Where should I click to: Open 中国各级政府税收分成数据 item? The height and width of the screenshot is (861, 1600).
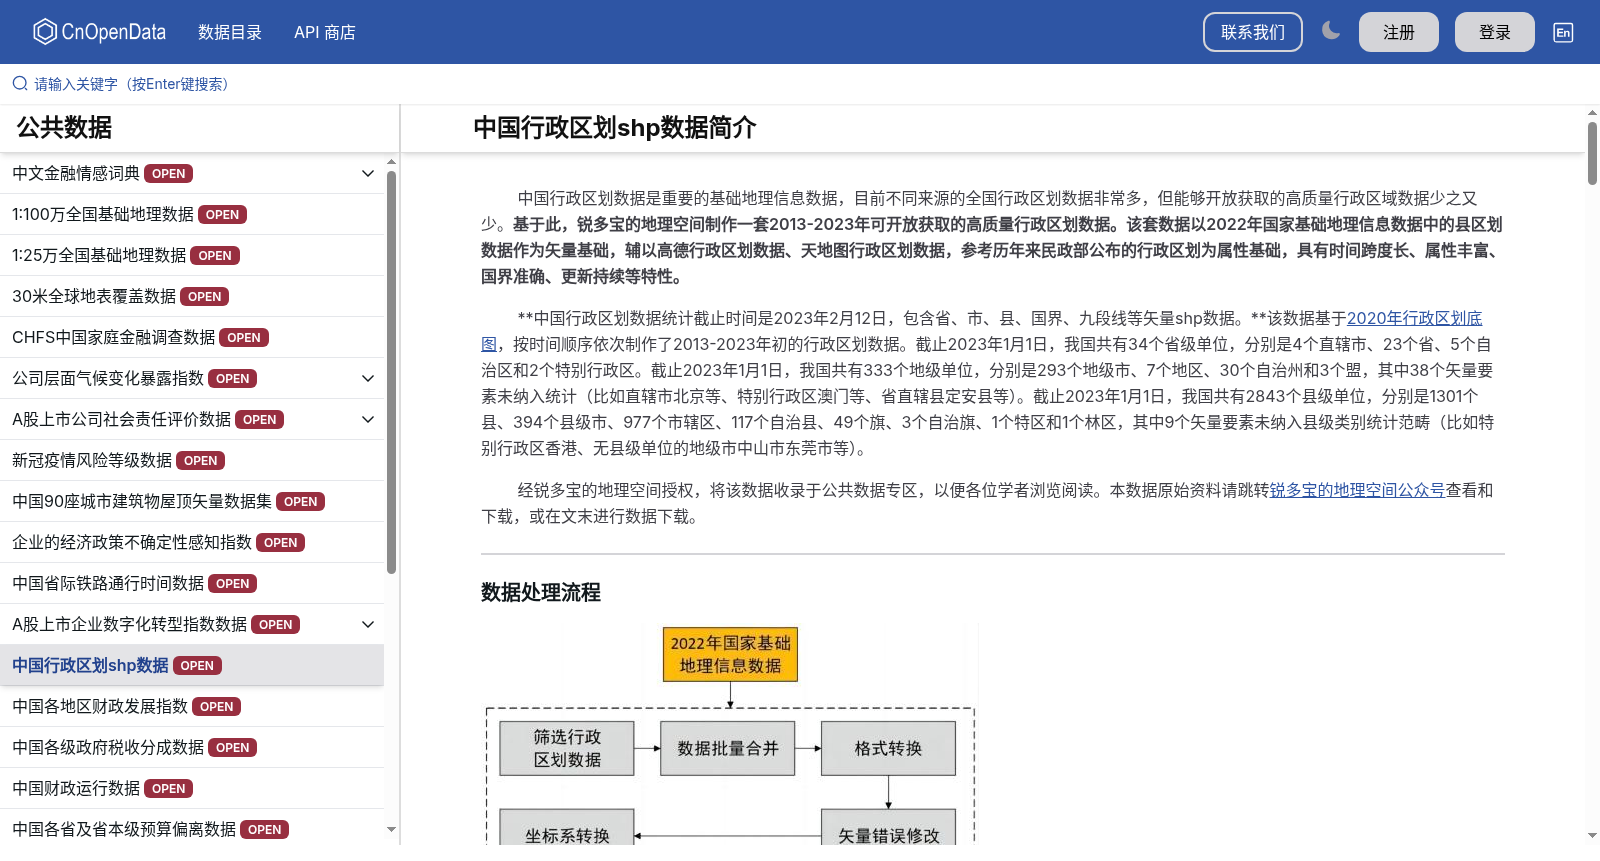point(192,747)
